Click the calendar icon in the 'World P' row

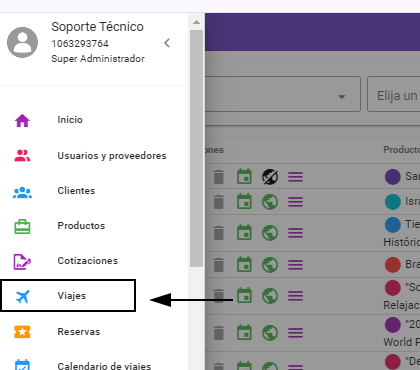pyautogui.click(x=244, y=333)
